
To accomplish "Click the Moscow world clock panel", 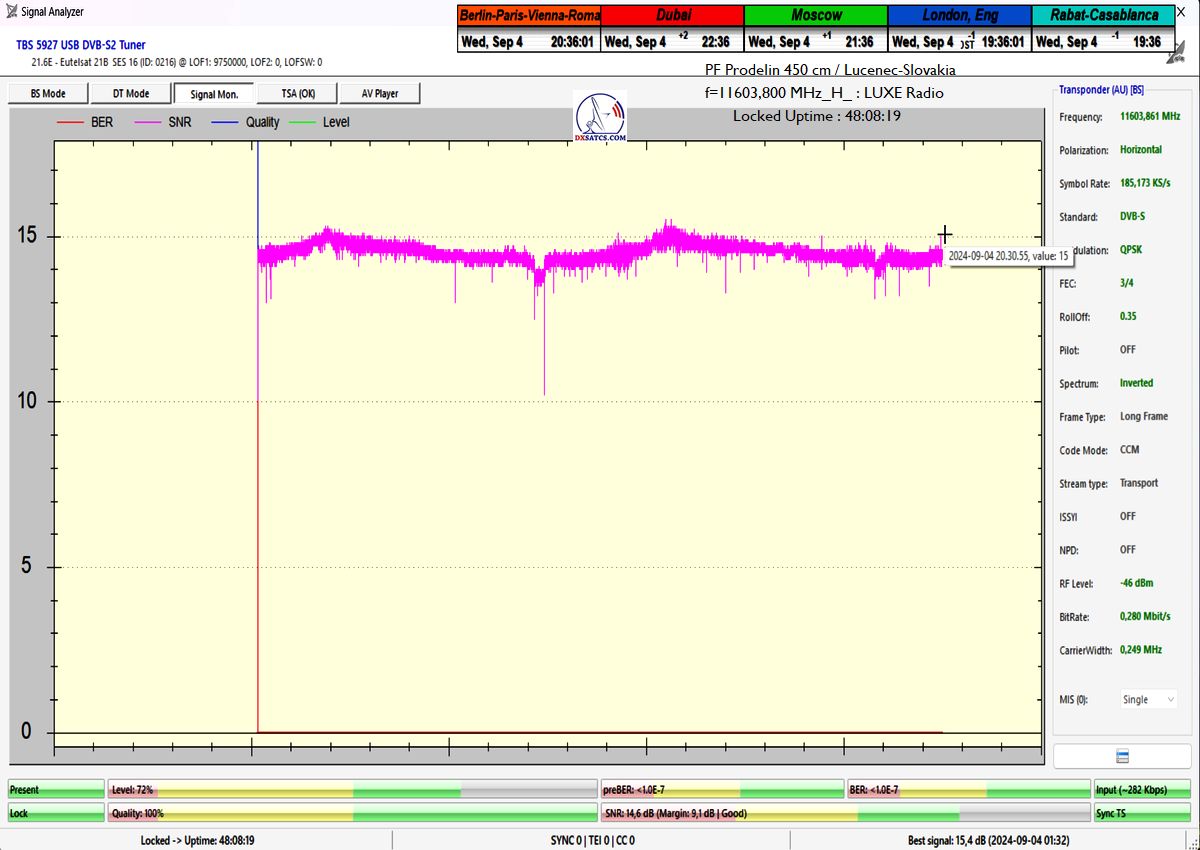I will tap(816, 28).
